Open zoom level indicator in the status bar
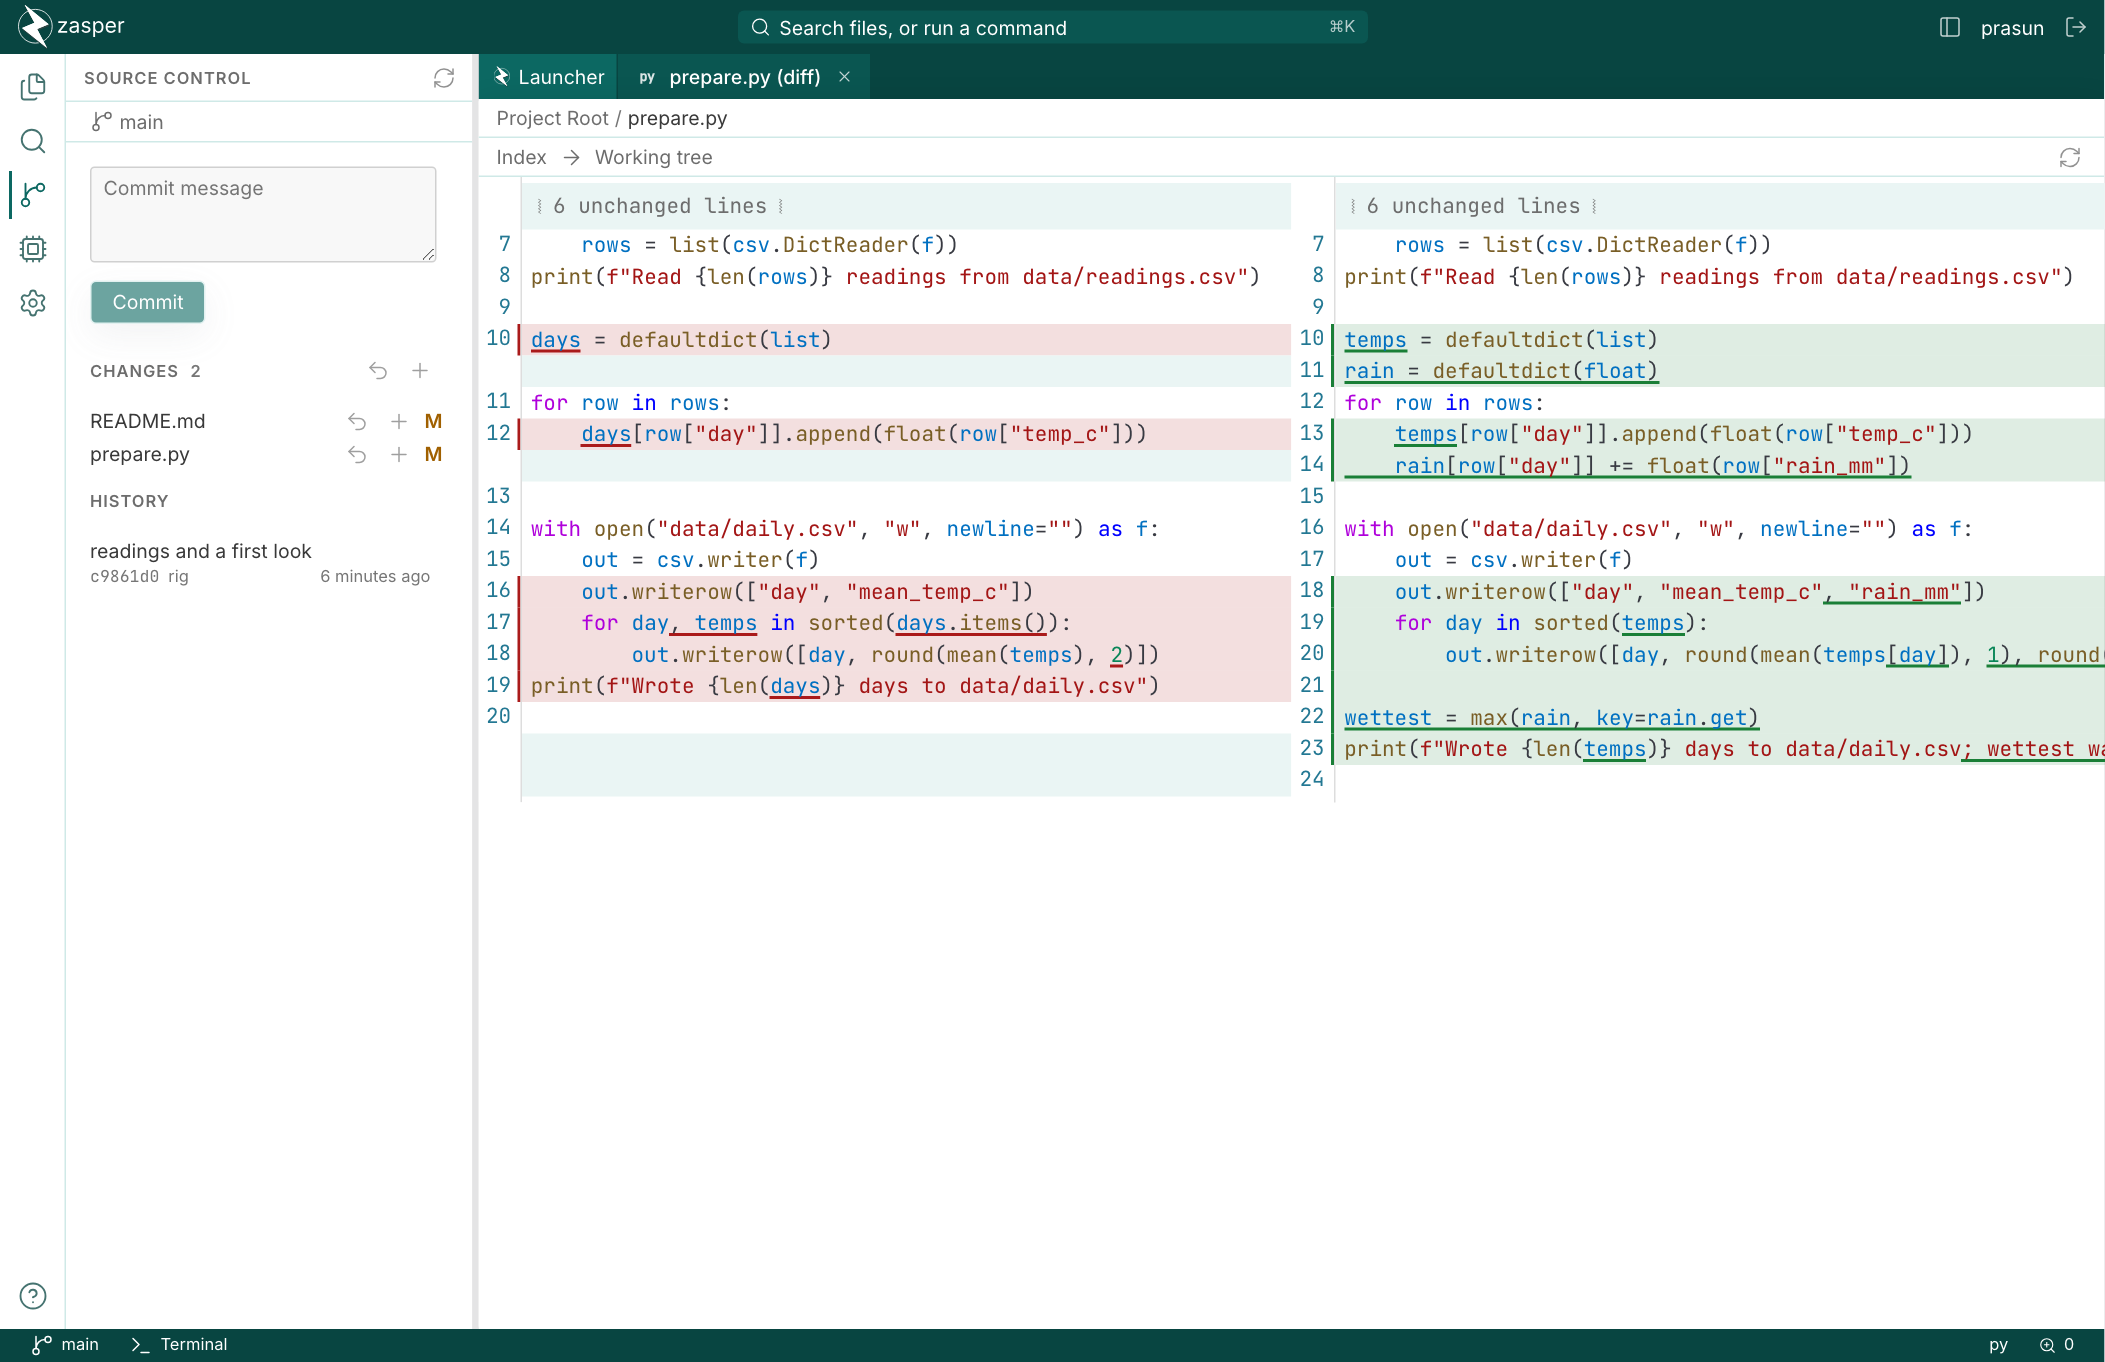Image resolution: width=2105 pixels, height=1362 pixels. tap(2057, 1345)
